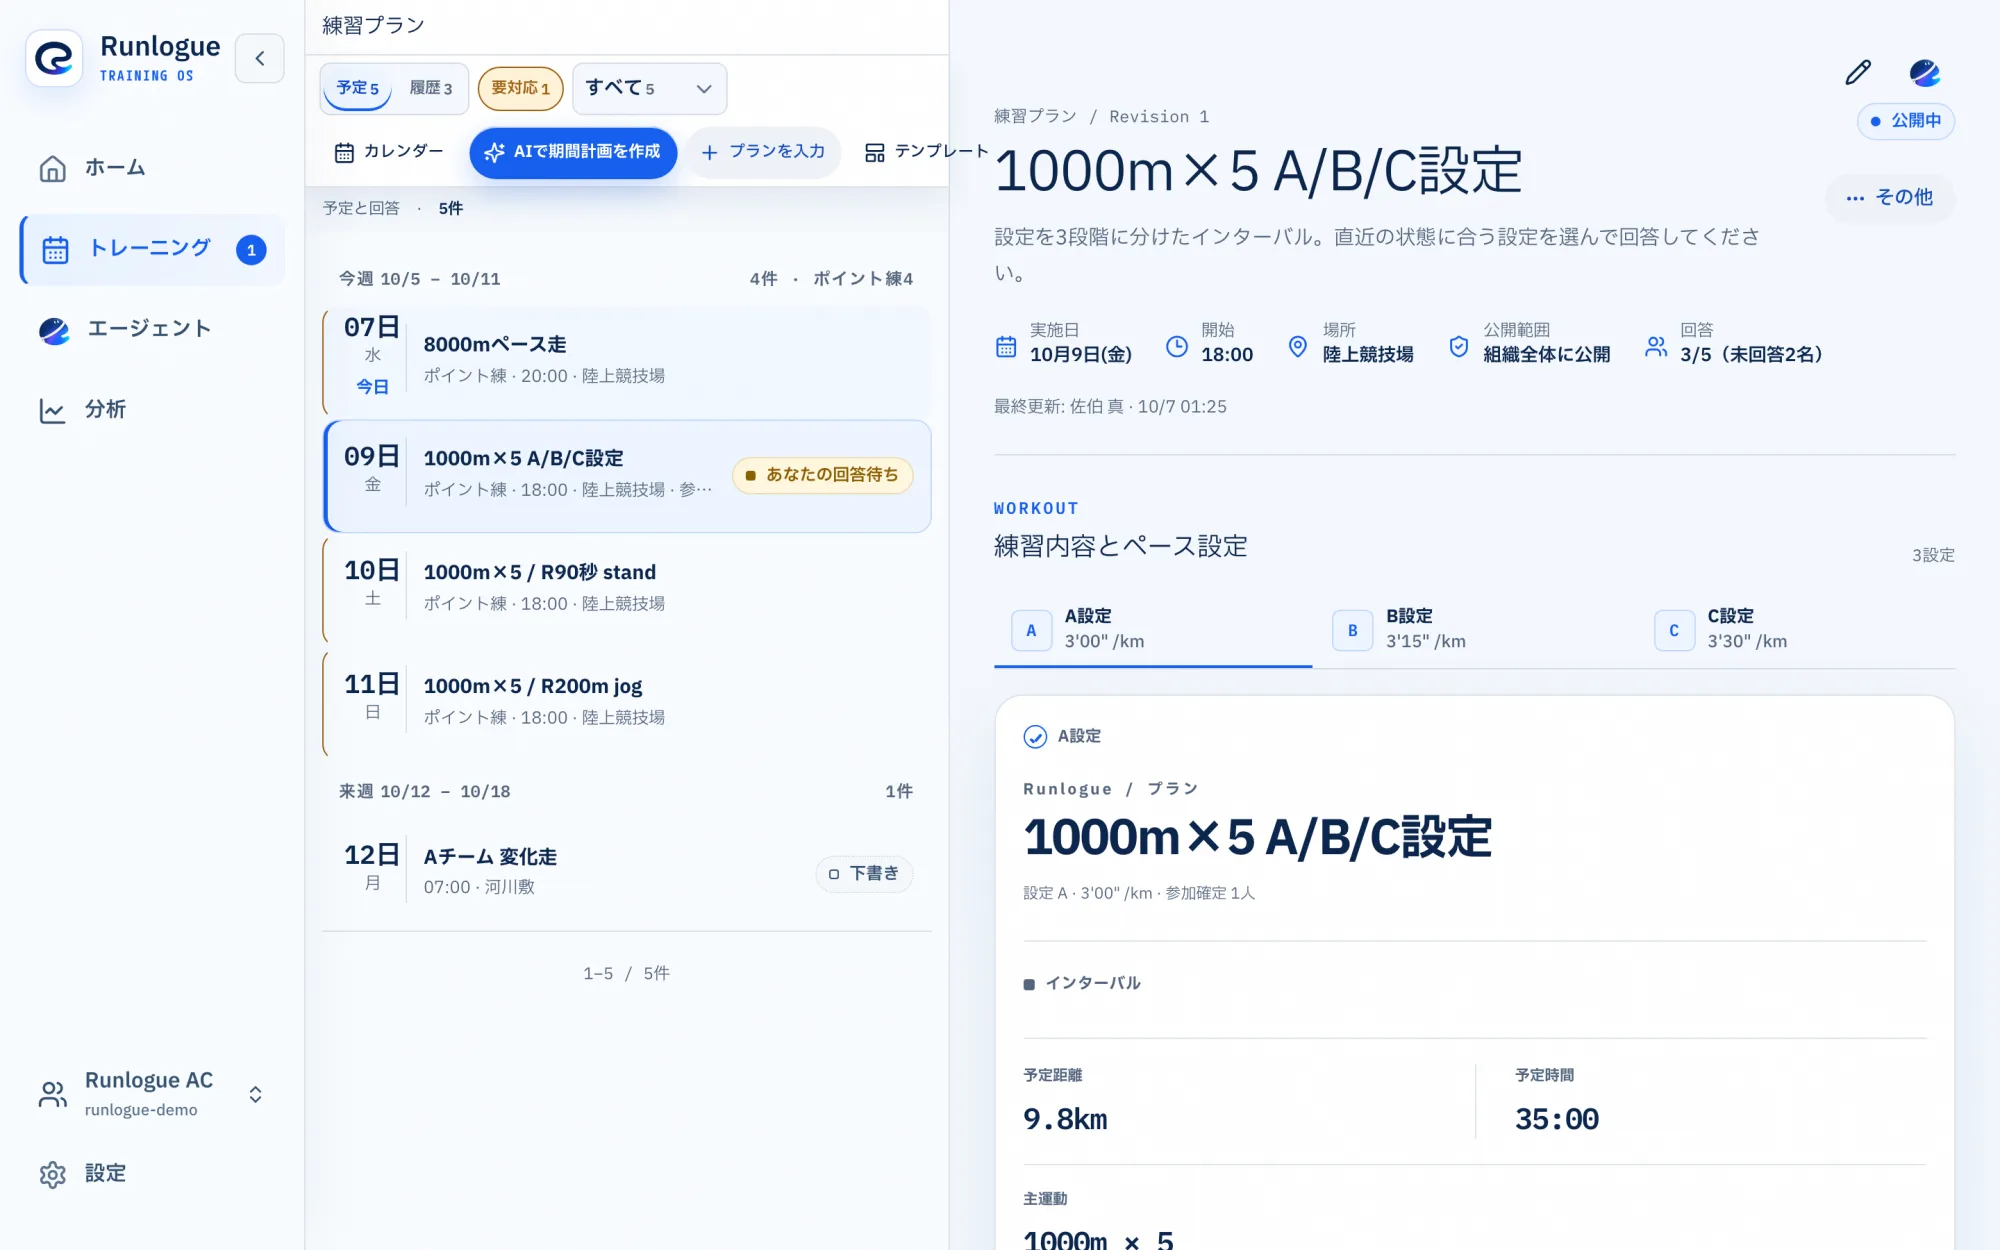
Task: Select the B設定 3'15" /km tab
Action: [x=1475, y=630]
